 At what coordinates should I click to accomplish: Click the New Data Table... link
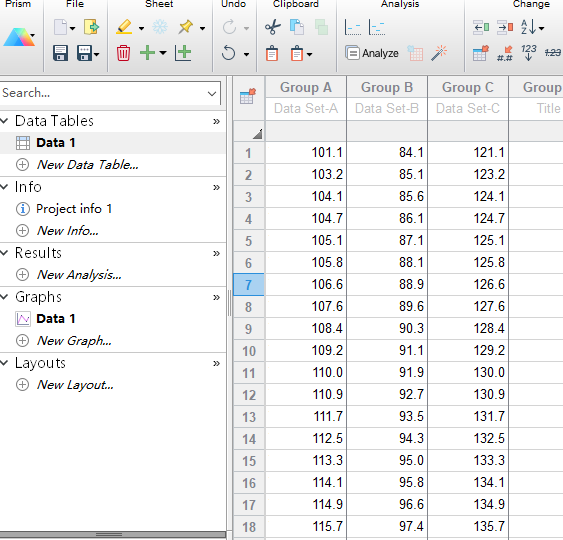(x=88, y=165)
